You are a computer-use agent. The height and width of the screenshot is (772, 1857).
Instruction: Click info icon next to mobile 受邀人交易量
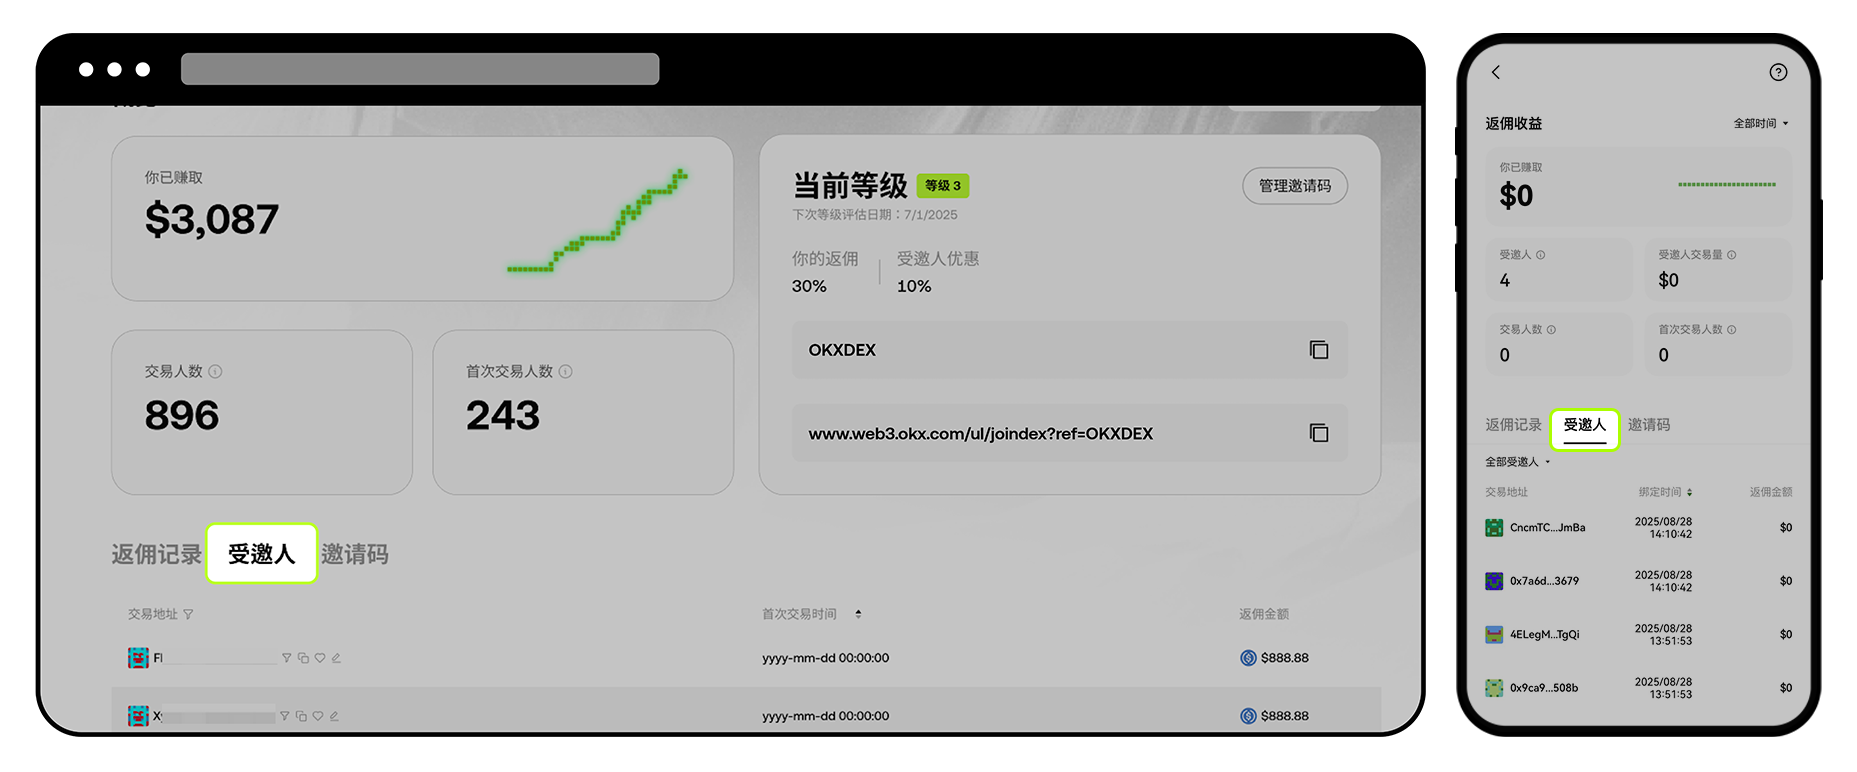[1732, 255]
